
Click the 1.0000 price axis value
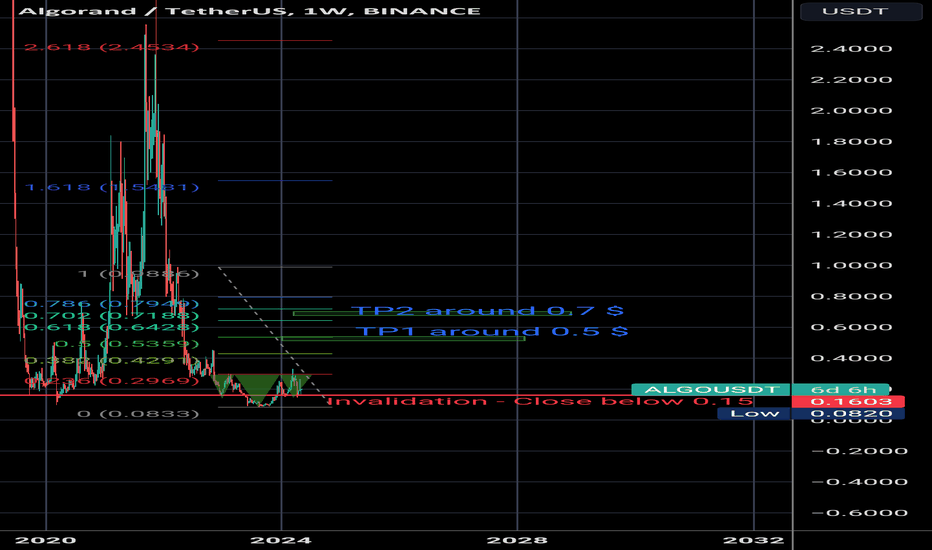(851, 265)
